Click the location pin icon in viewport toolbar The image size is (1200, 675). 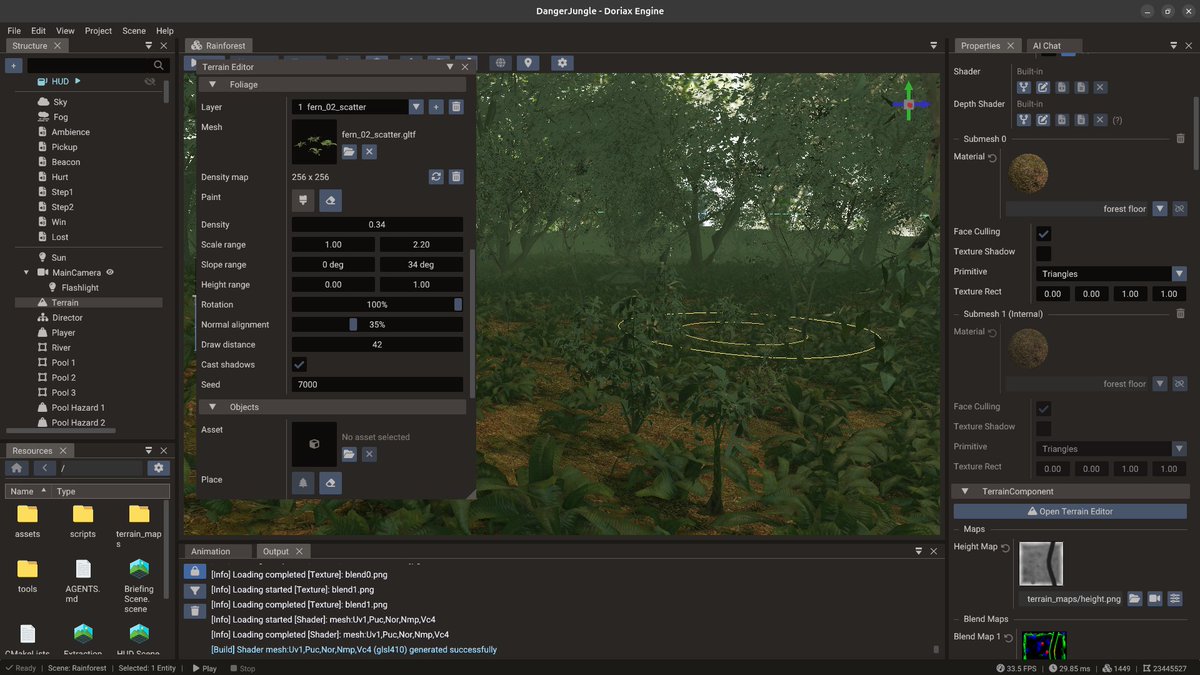(x=528, y=62)
